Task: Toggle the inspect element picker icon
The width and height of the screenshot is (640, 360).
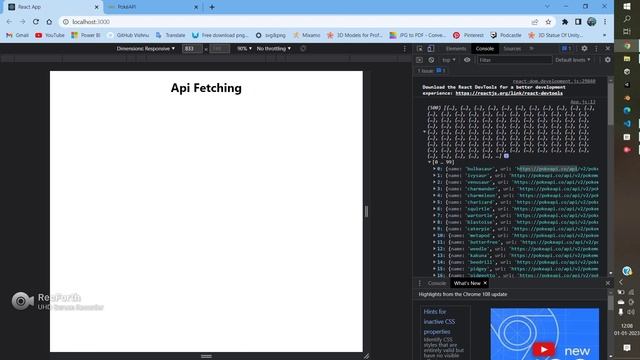Action: pyautogui.click(x=420, y=49)
